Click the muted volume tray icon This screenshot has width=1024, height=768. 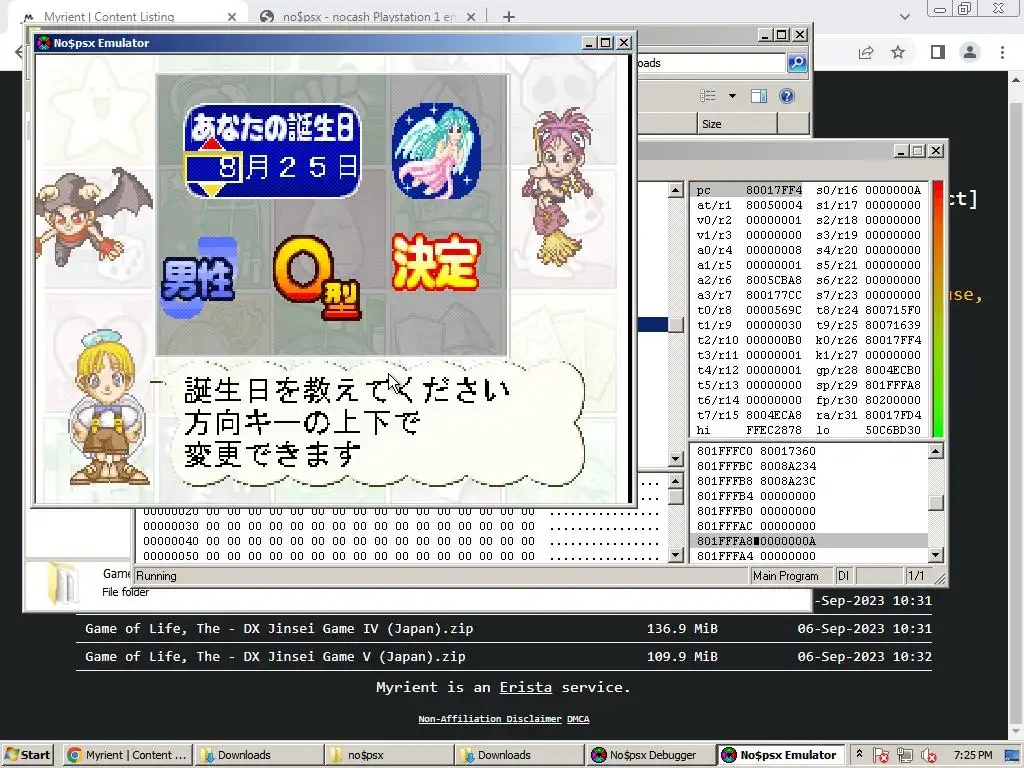(928, 756)
